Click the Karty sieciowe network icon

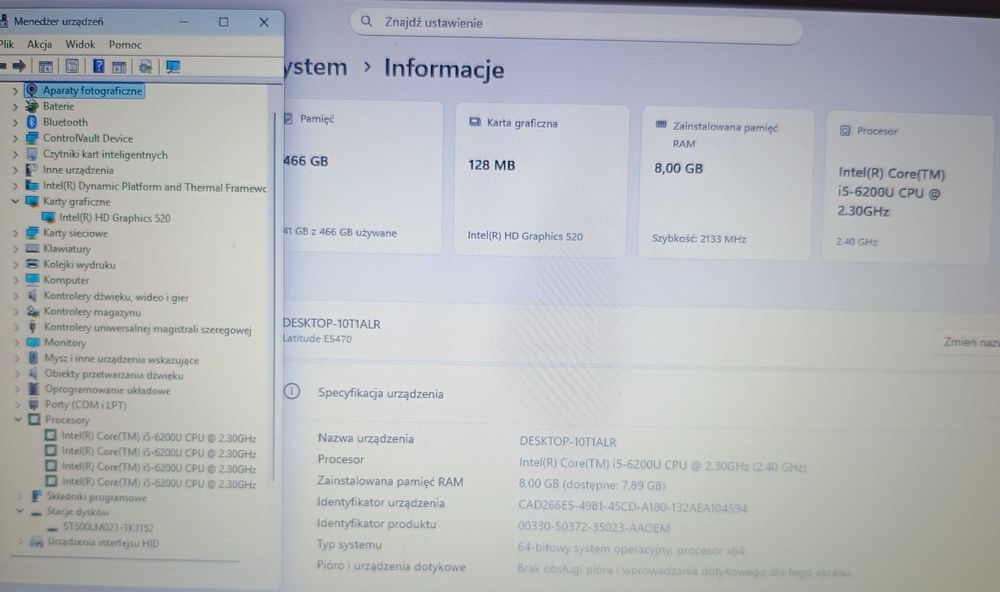click(x=32, y=233)
